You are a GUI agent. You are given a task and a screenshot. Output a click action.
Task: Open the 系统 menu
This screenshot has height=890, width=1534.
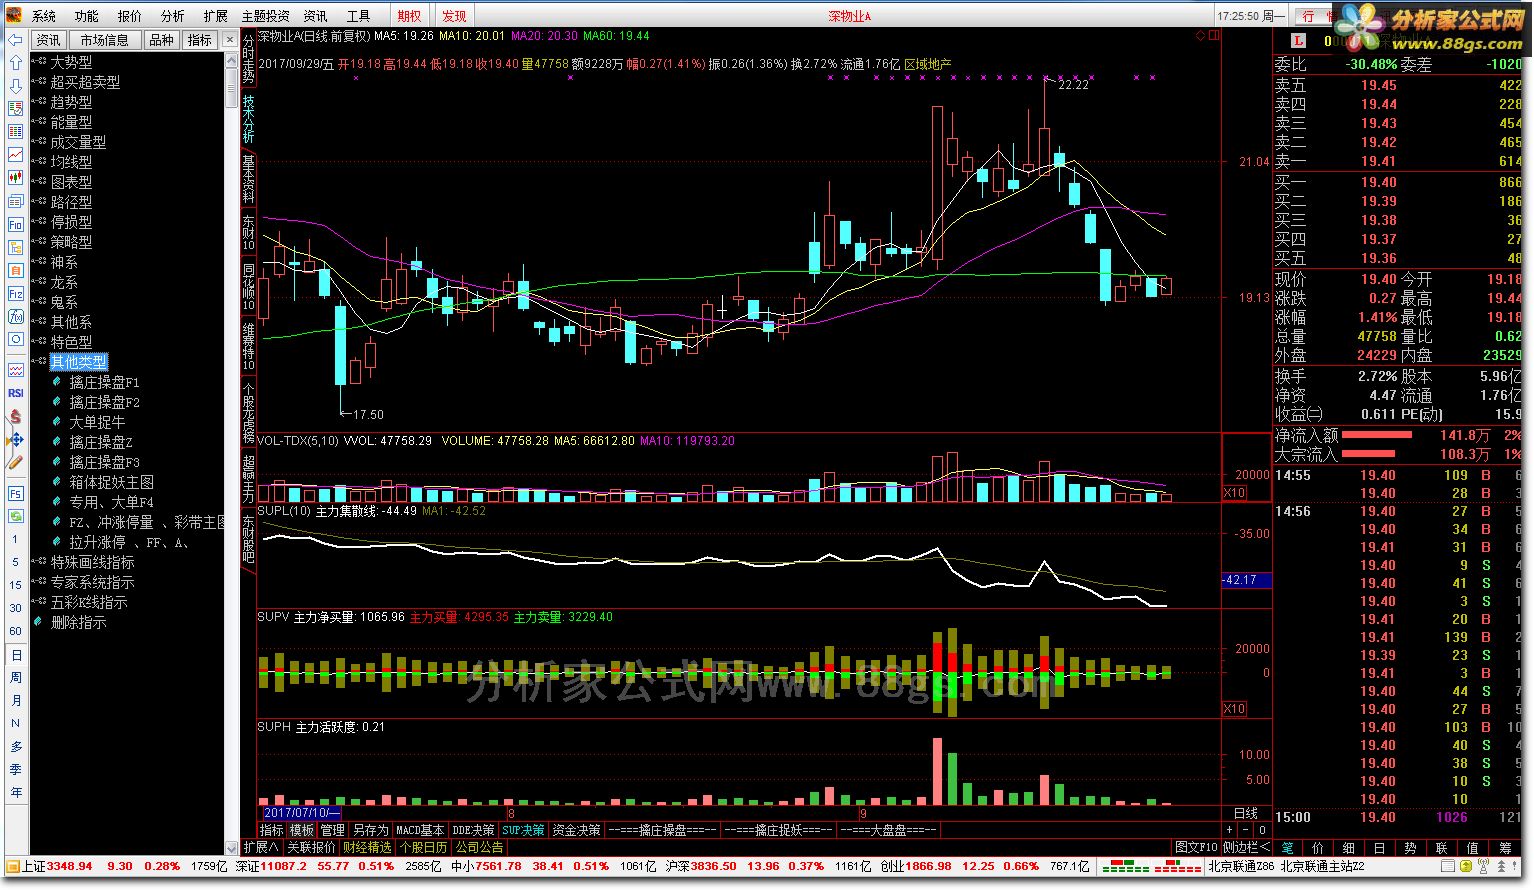point(44,16)
